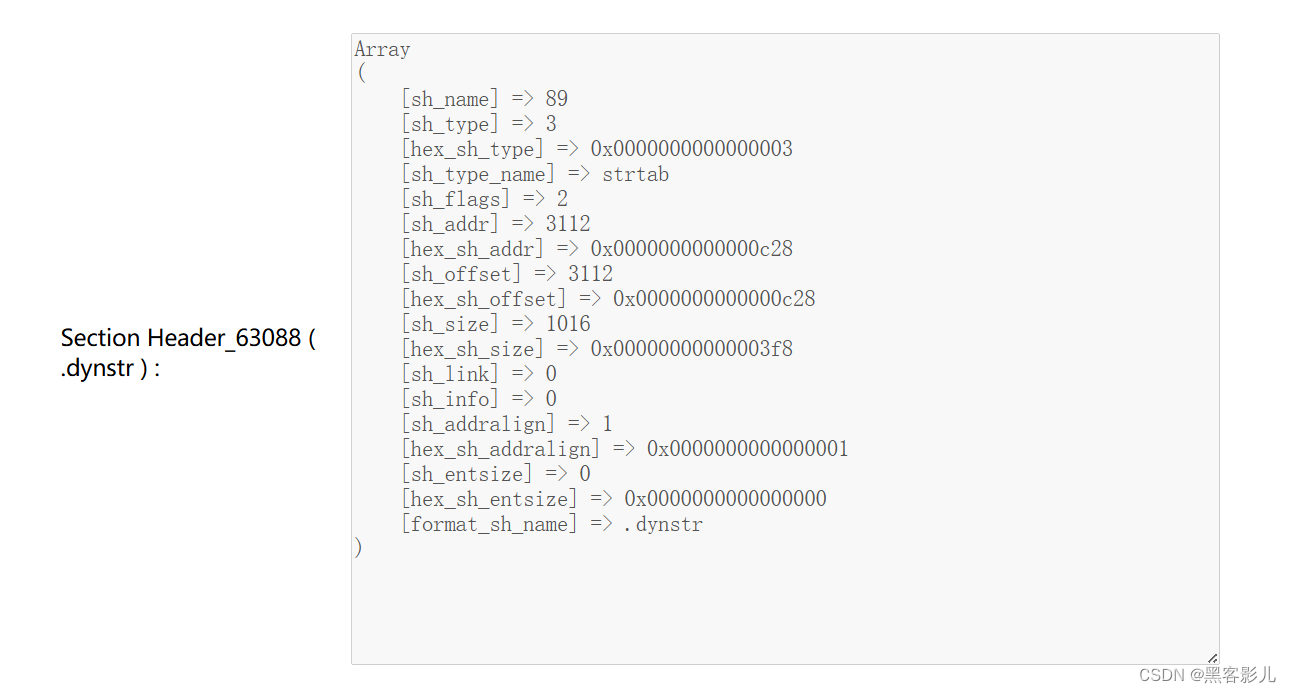
Task: Click the [hex_sh_addr] line
Action: [x=596, y=249]
